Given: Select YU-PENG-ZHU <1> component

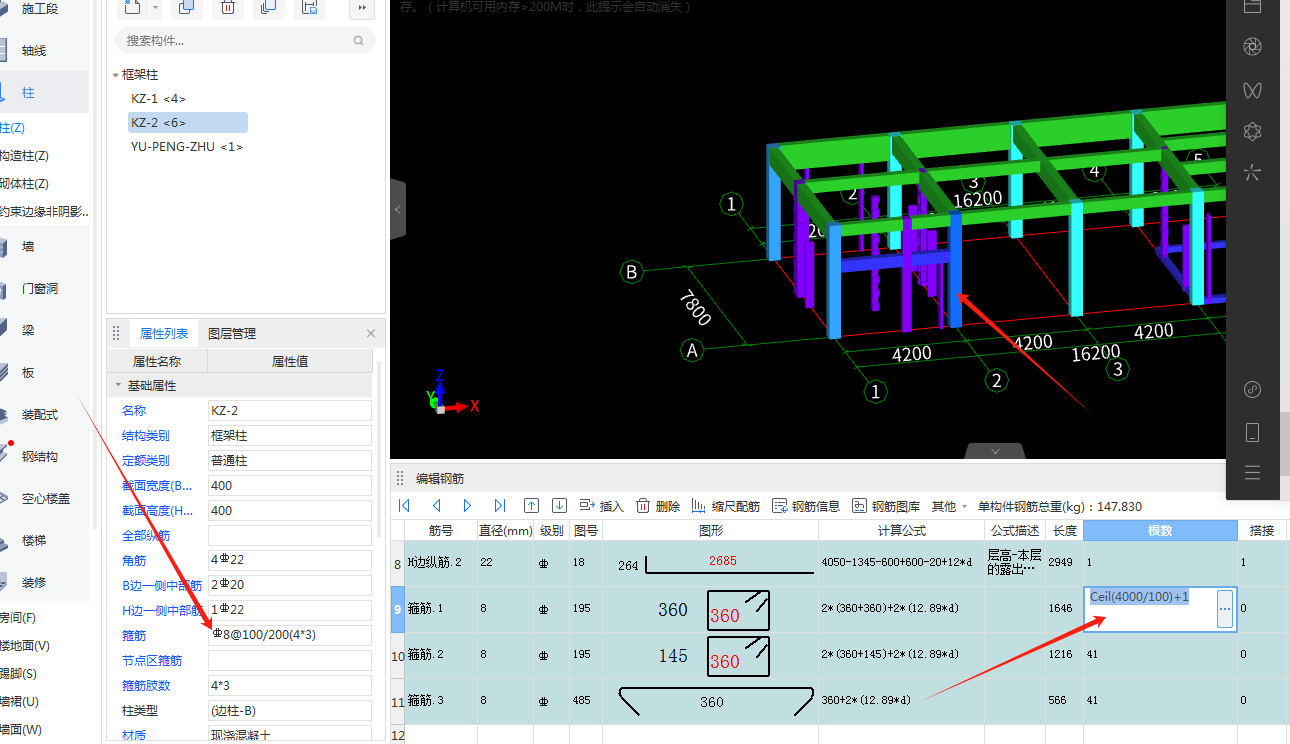Looking at the screenshot, I should click(x=187, y=146).
